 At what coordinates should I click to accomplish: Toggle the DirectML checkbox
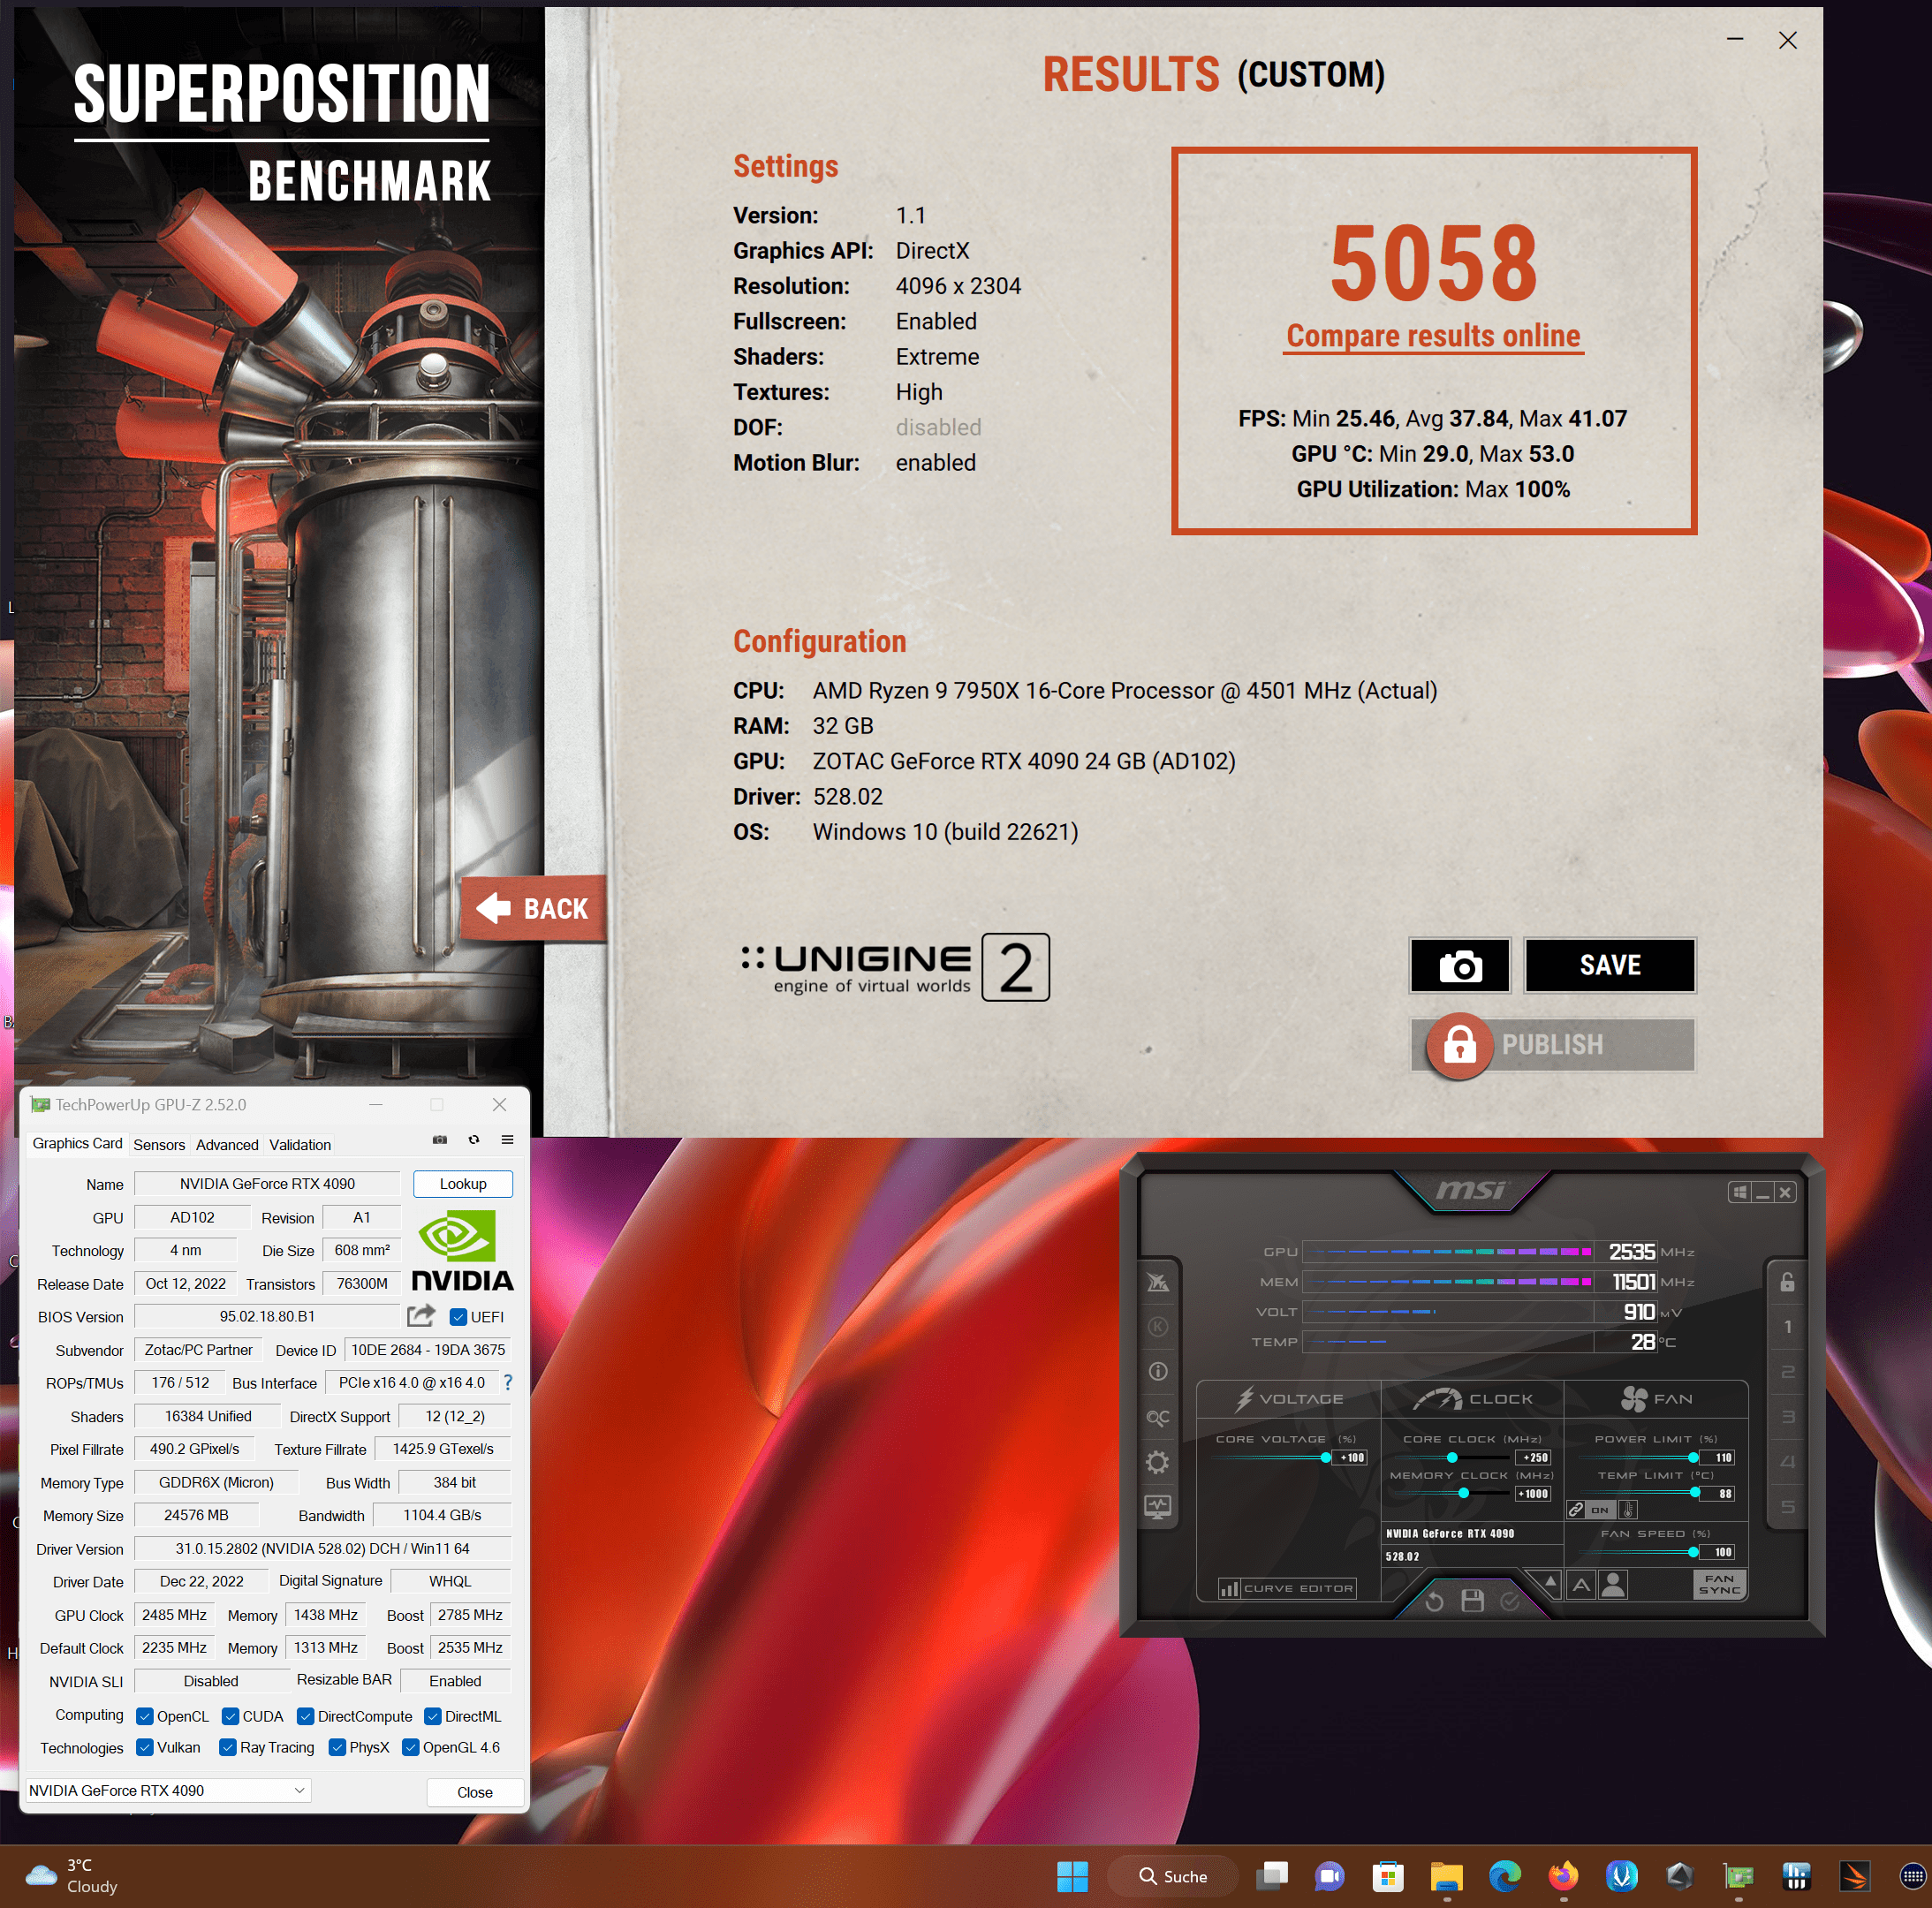[x=433, y=1716]
